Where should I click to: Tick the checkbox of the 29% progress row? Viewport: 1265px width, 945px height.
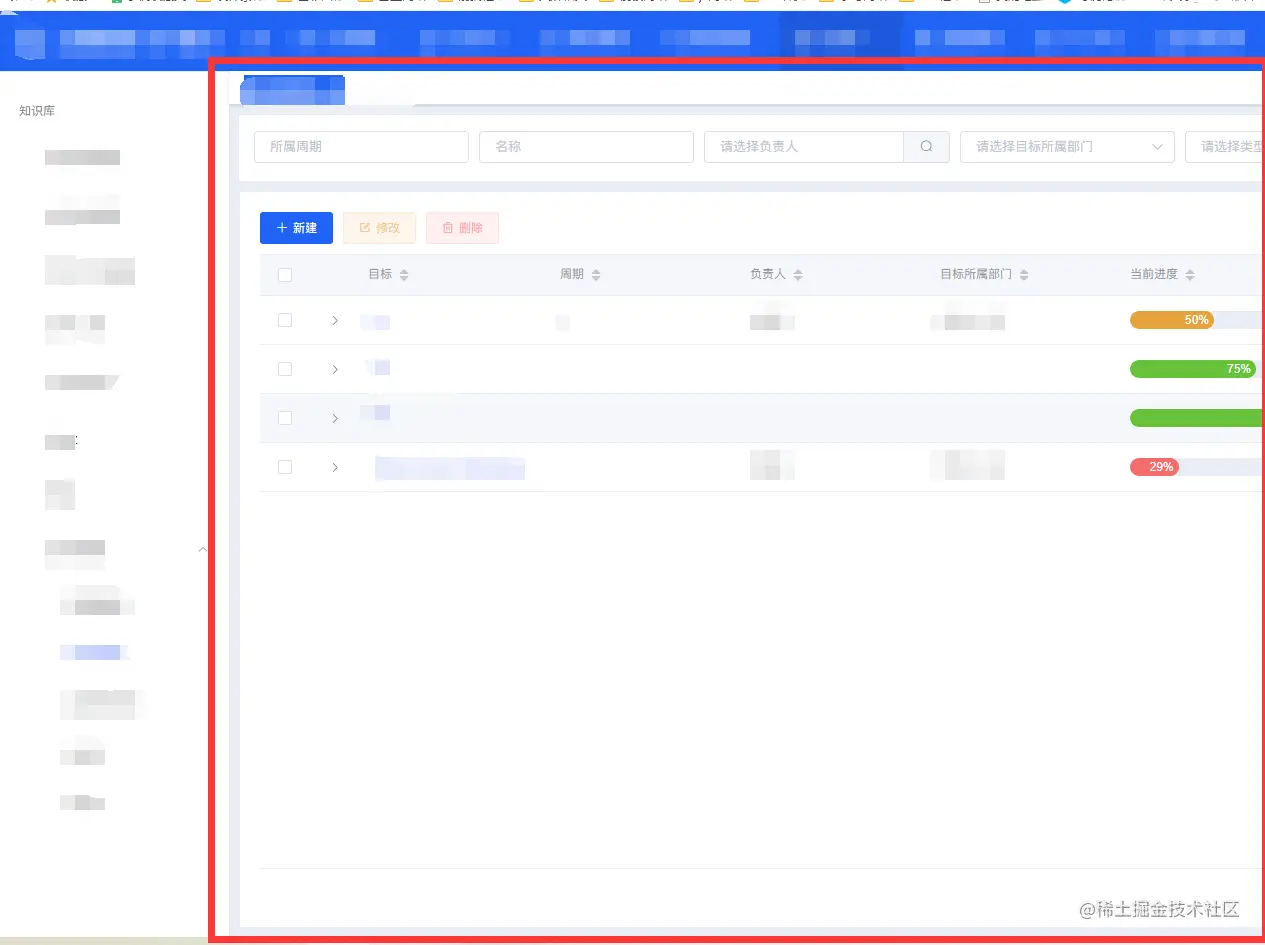285,467
